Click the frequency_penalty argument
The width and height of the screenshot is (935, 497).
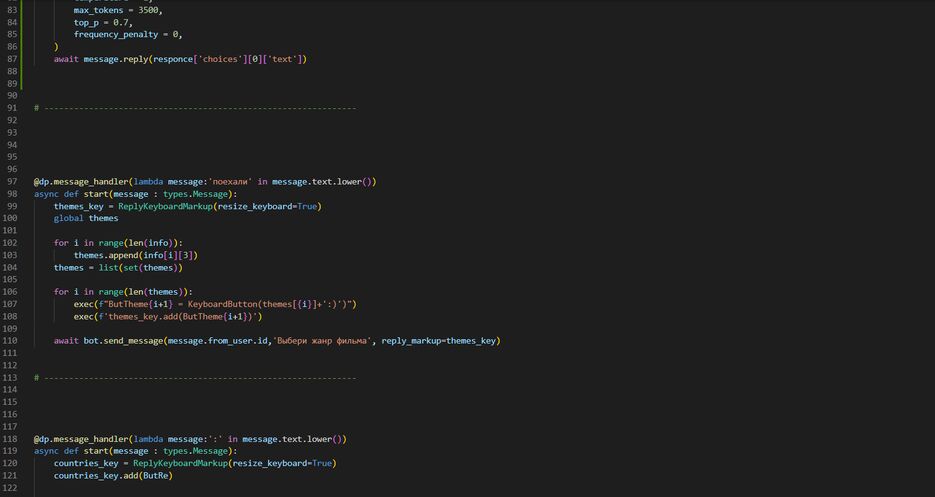(x=118, y=34)
